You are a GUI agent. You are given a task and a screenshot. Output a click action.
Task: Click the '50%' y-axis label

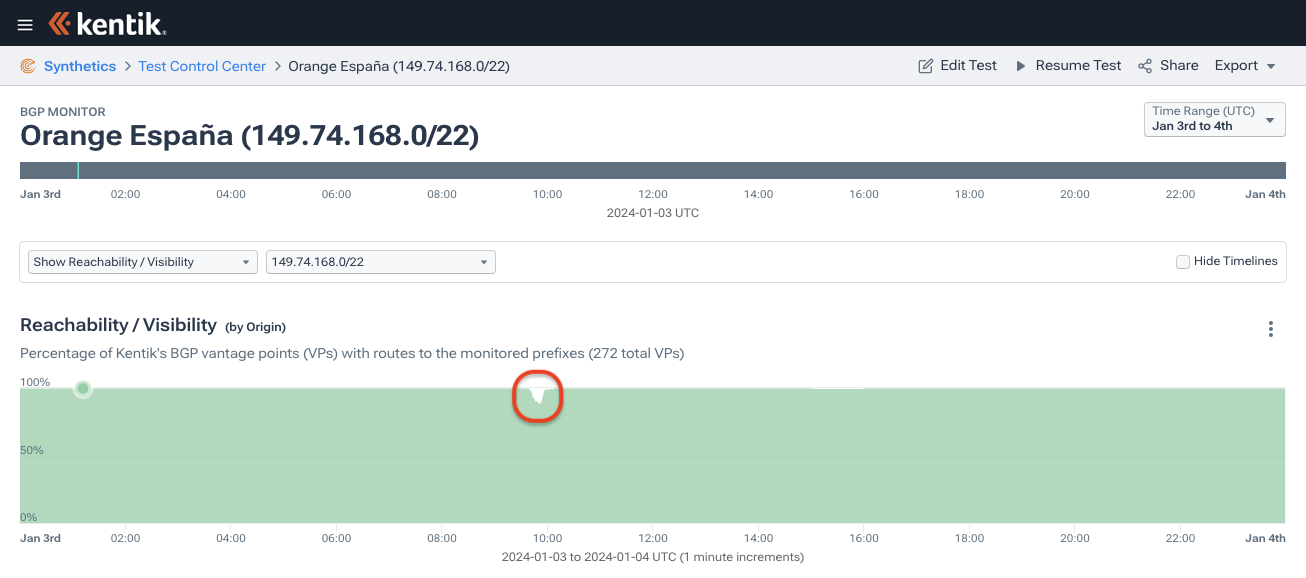(x=32, y=451)
